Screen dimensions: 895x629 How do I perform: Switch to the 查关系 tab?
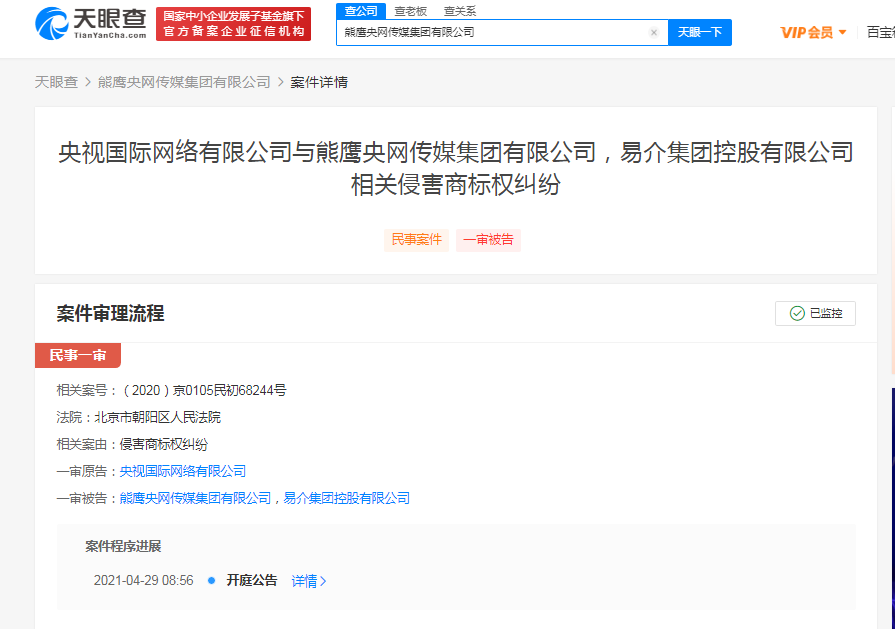coord(459,11)
